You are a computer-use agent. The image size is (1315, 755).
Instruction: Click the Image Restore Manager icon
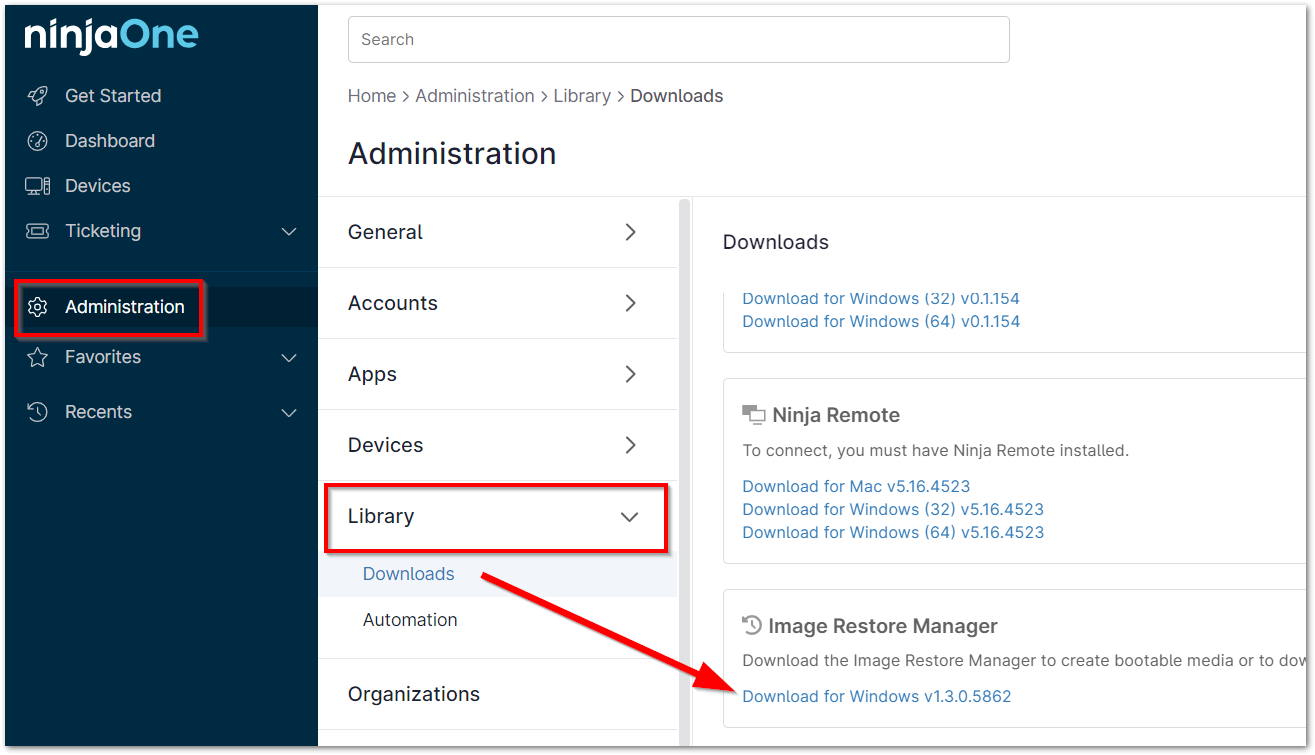[x=750, y=625]
